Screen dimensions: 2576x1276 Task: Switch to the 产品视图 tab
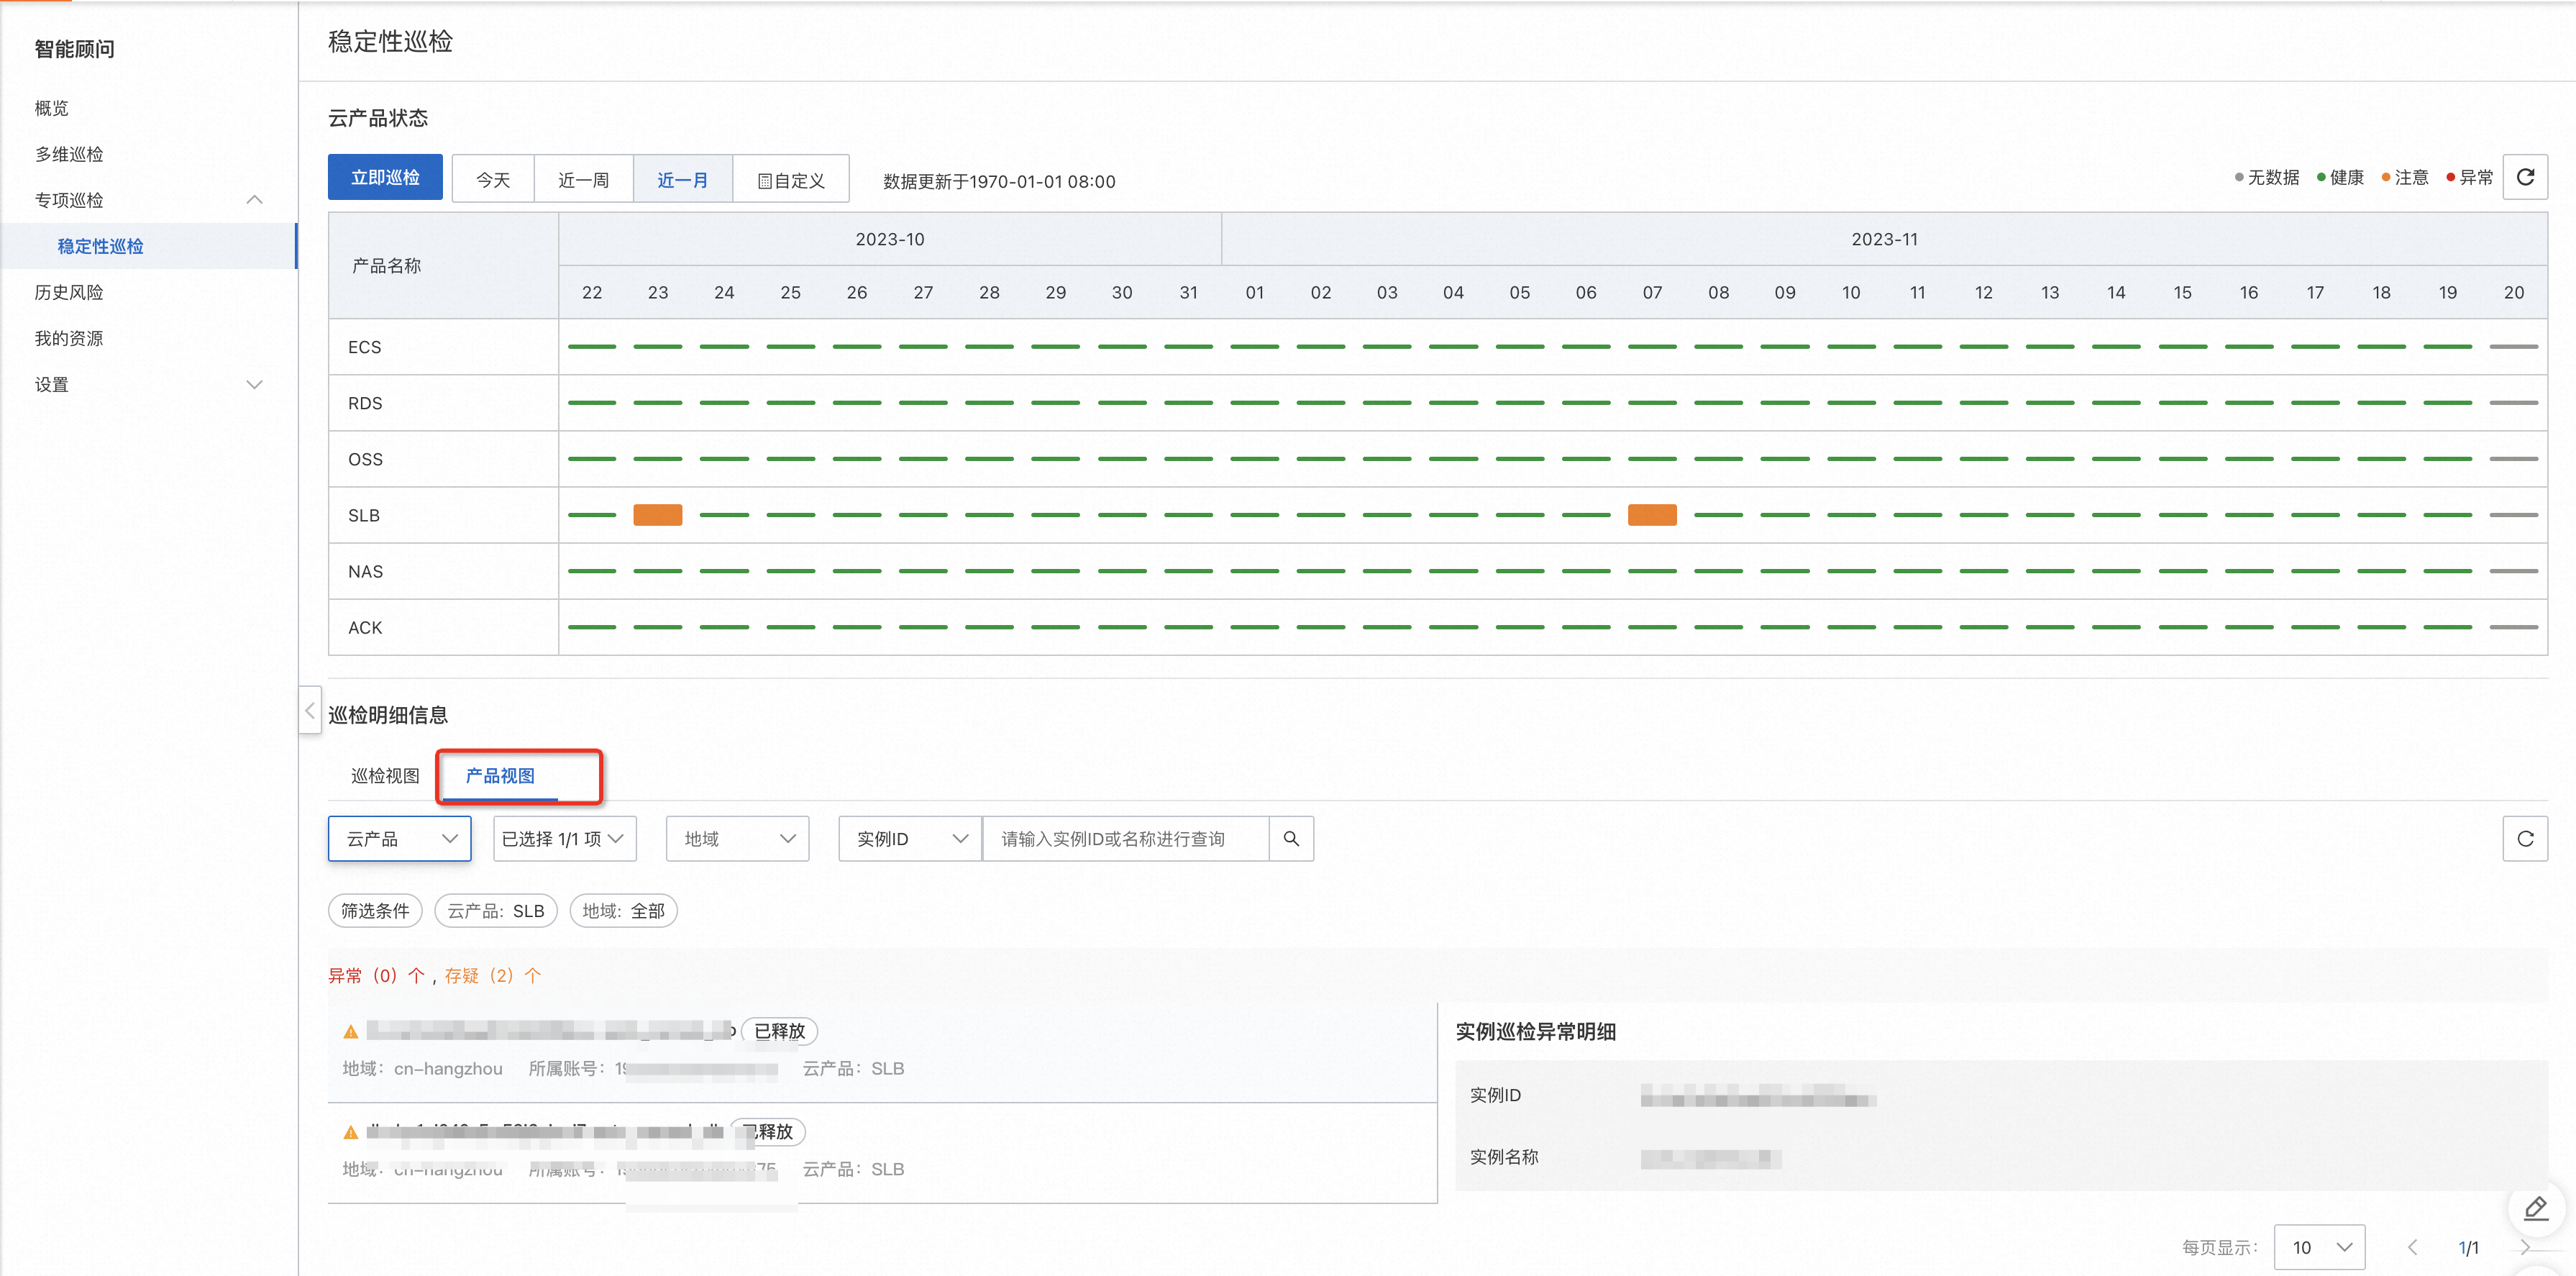[x=500, y=776]
